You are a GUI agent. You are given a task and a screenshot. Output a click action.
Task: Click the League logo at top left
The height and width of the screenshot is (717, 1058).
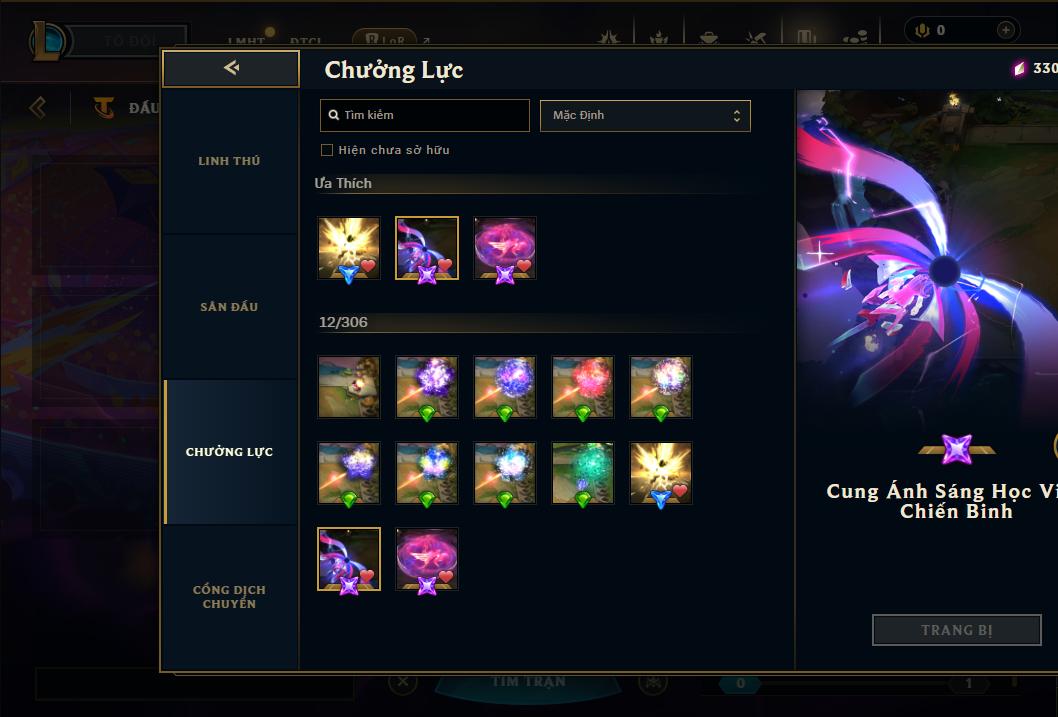coord(47,40)
